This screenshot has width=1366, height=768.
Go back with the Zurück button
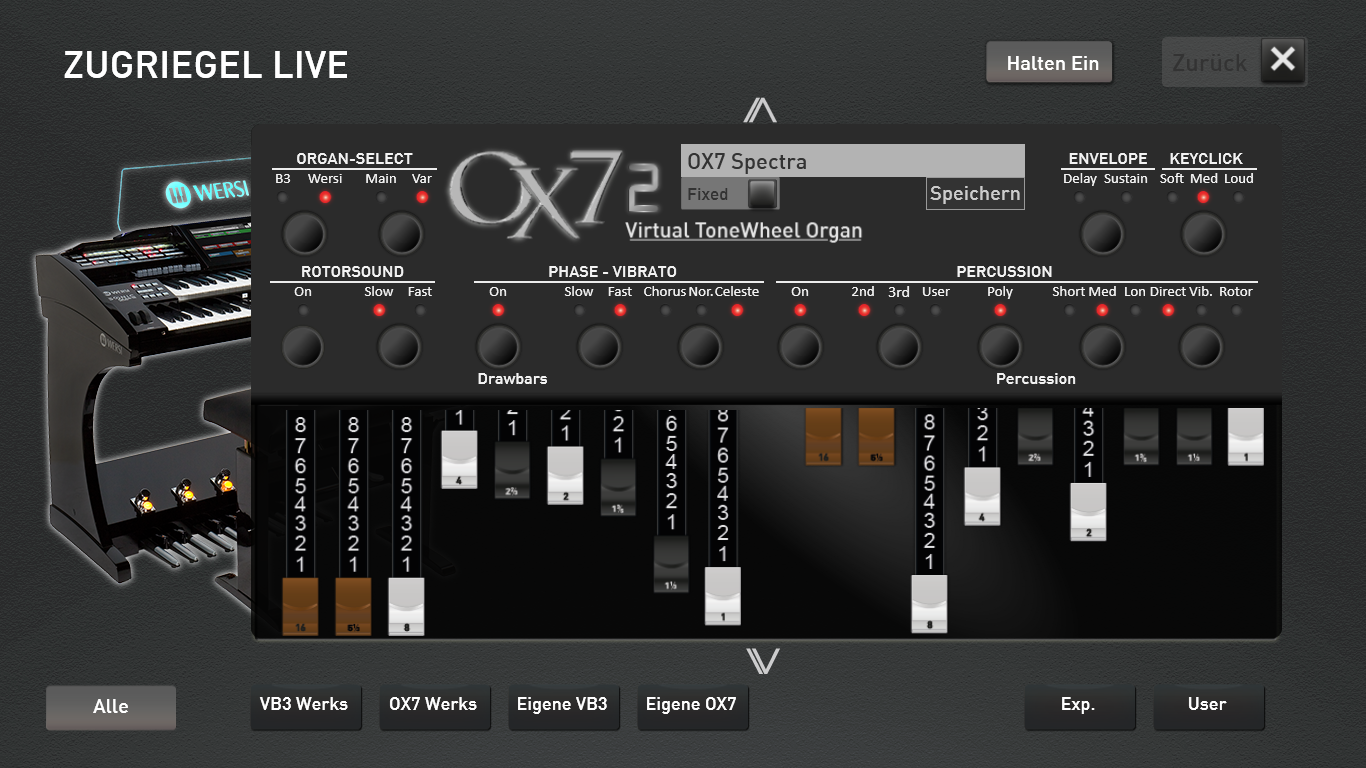click(x=1209, y=63)
